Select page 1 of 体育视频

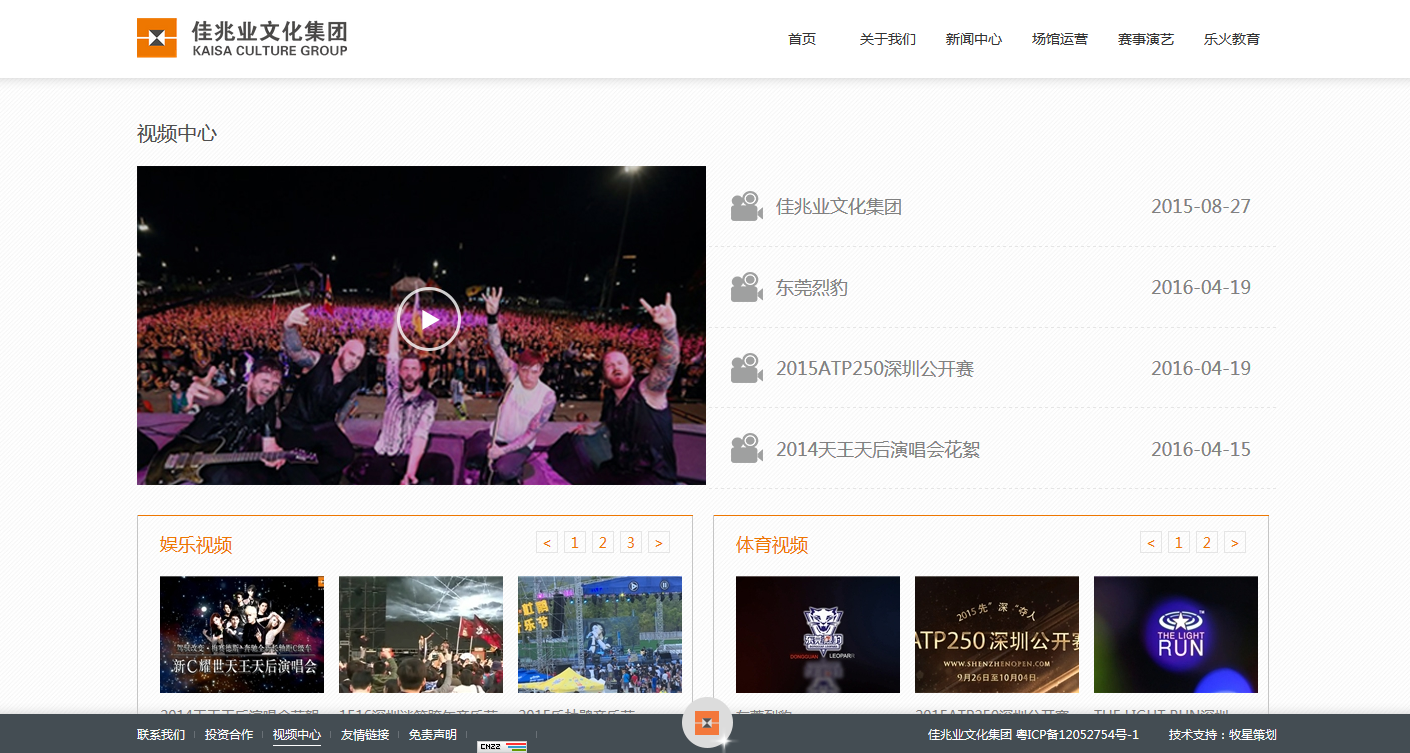click(1179, 543)
